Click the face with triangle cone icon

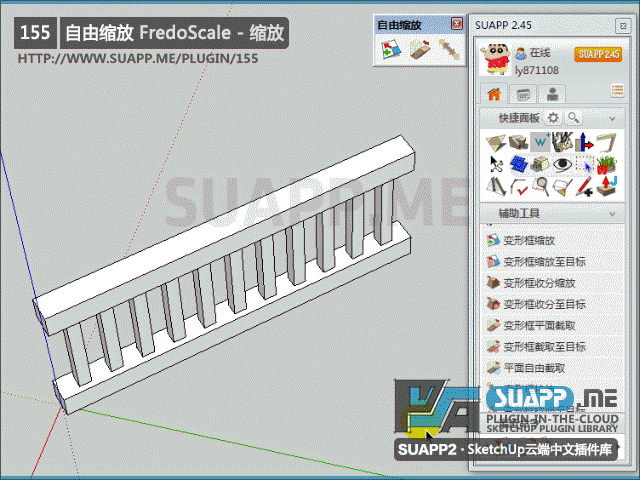click(562, 187)
